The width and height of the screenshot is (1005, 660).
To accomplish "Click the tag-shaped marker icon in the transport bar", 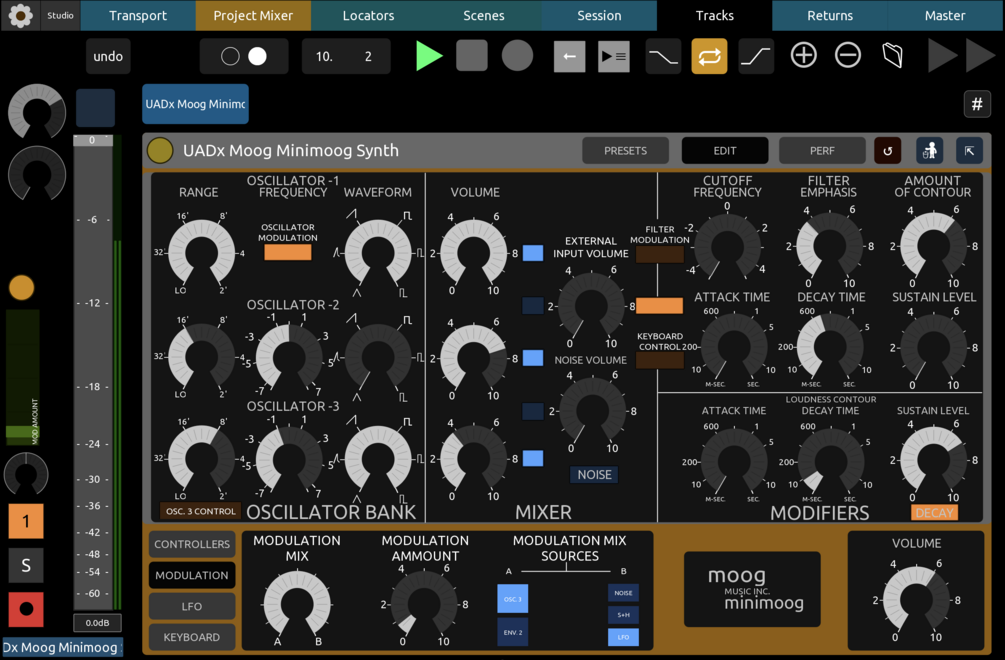I will (892, 56).
